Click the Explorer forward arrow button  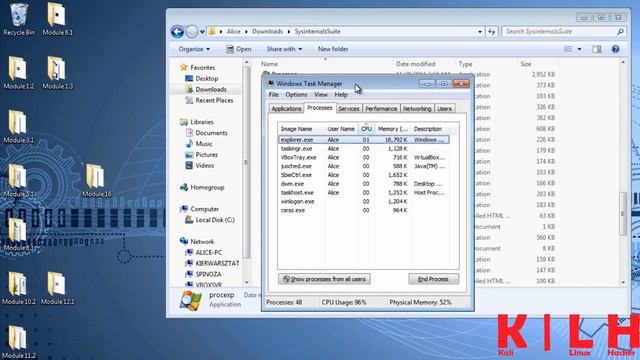(191, 31)
